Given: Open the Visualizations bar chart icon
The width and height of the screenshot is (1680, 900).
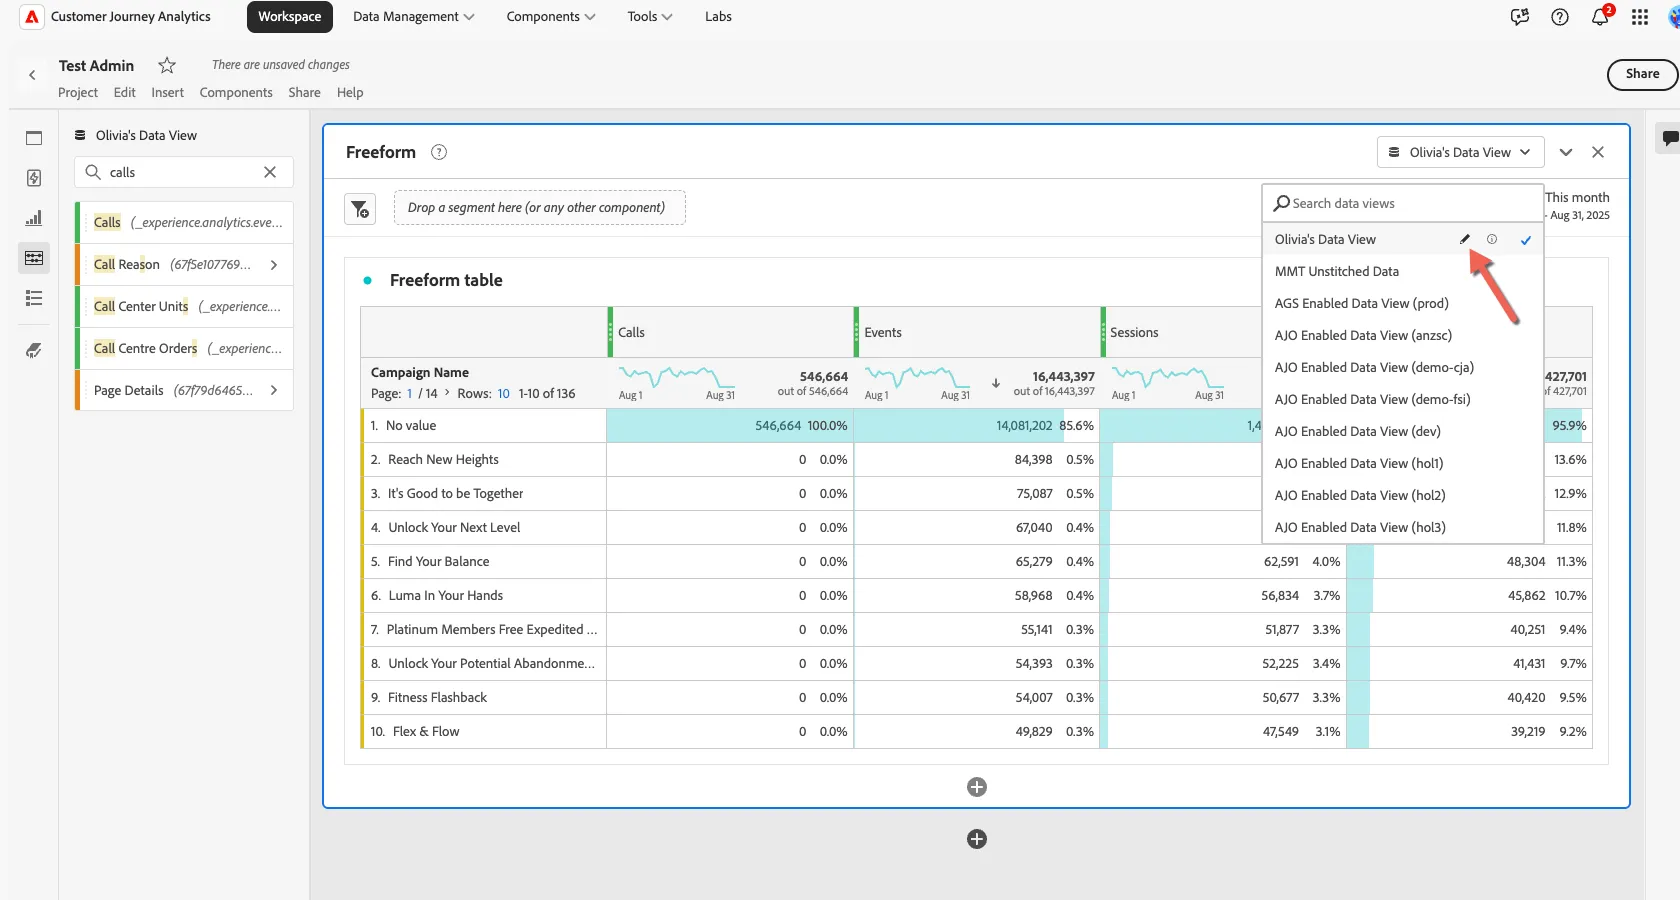Looking at the screenshot, I should point(34,218).
